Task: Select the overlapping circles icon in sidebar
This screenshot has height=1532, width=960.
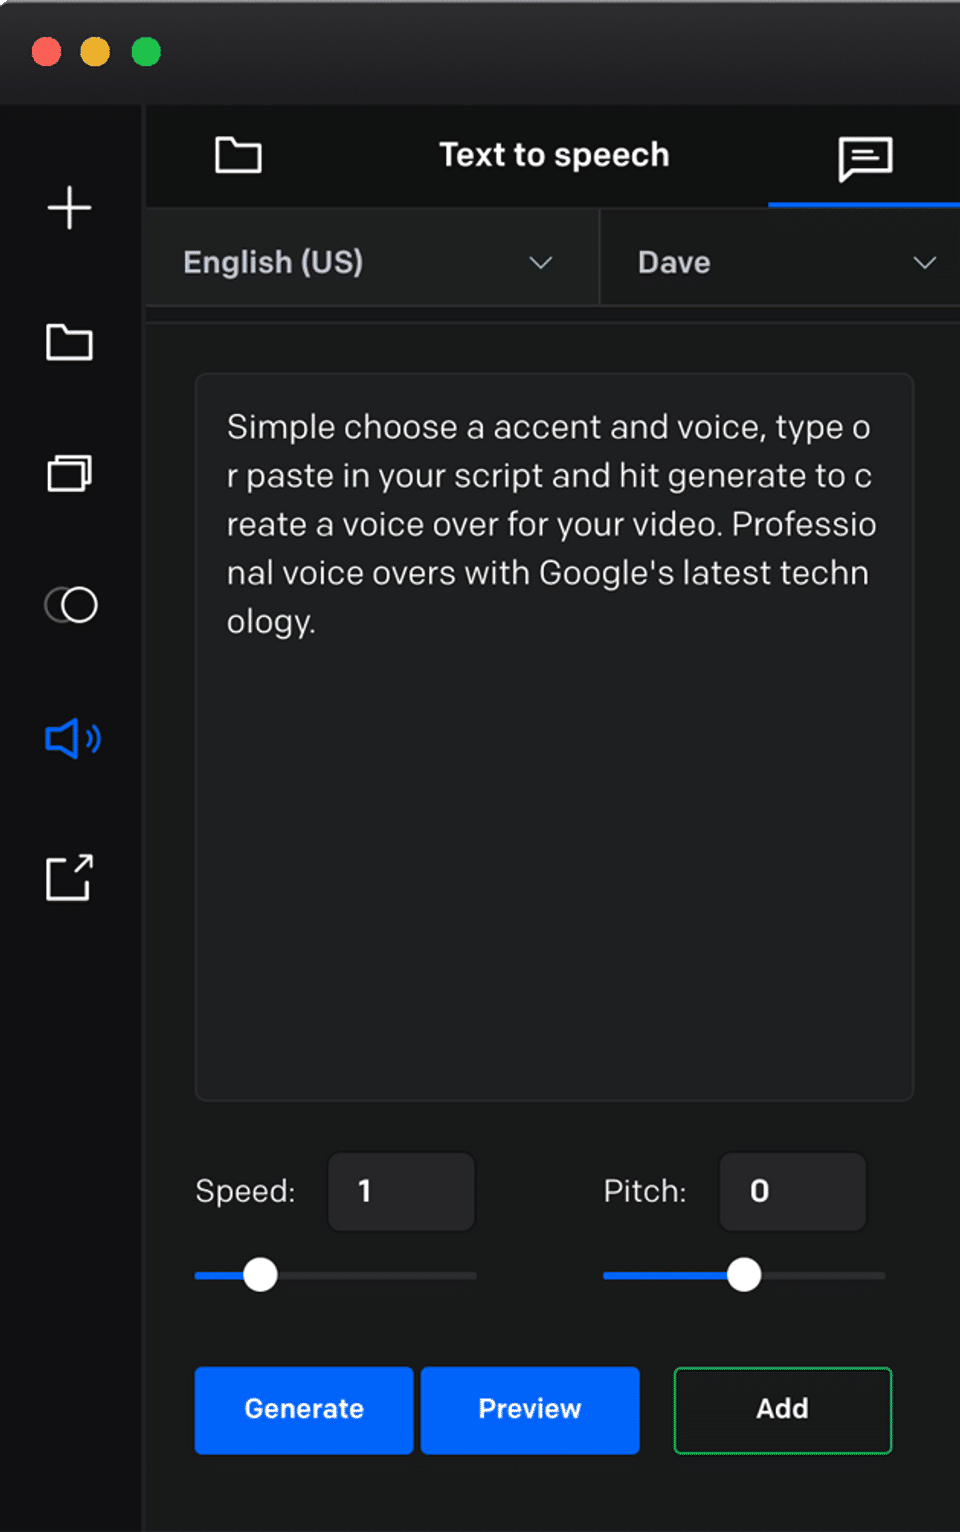Action: (x=71, y=605)
